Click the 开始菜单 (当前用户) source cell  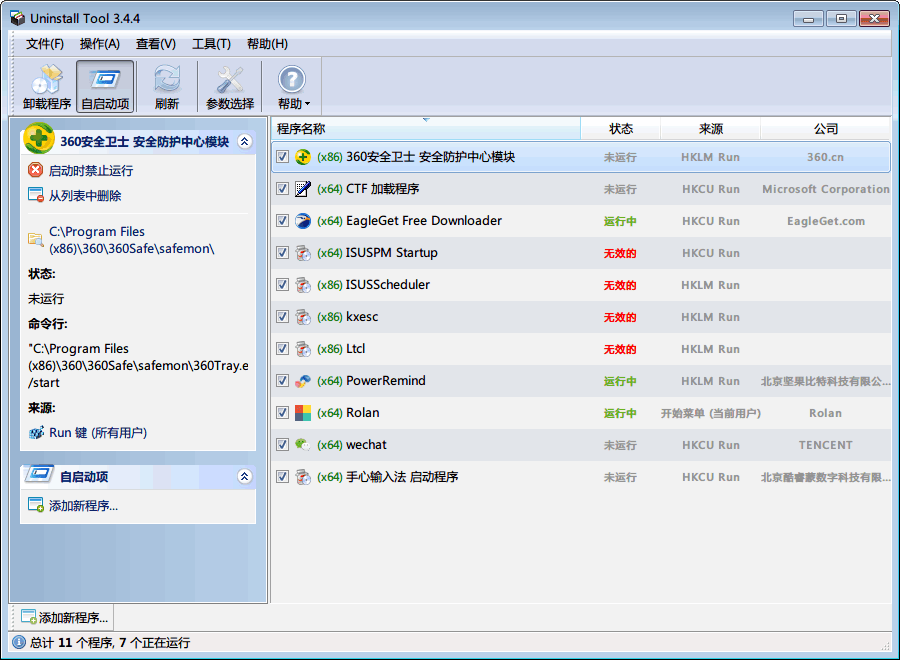(711, 413)
